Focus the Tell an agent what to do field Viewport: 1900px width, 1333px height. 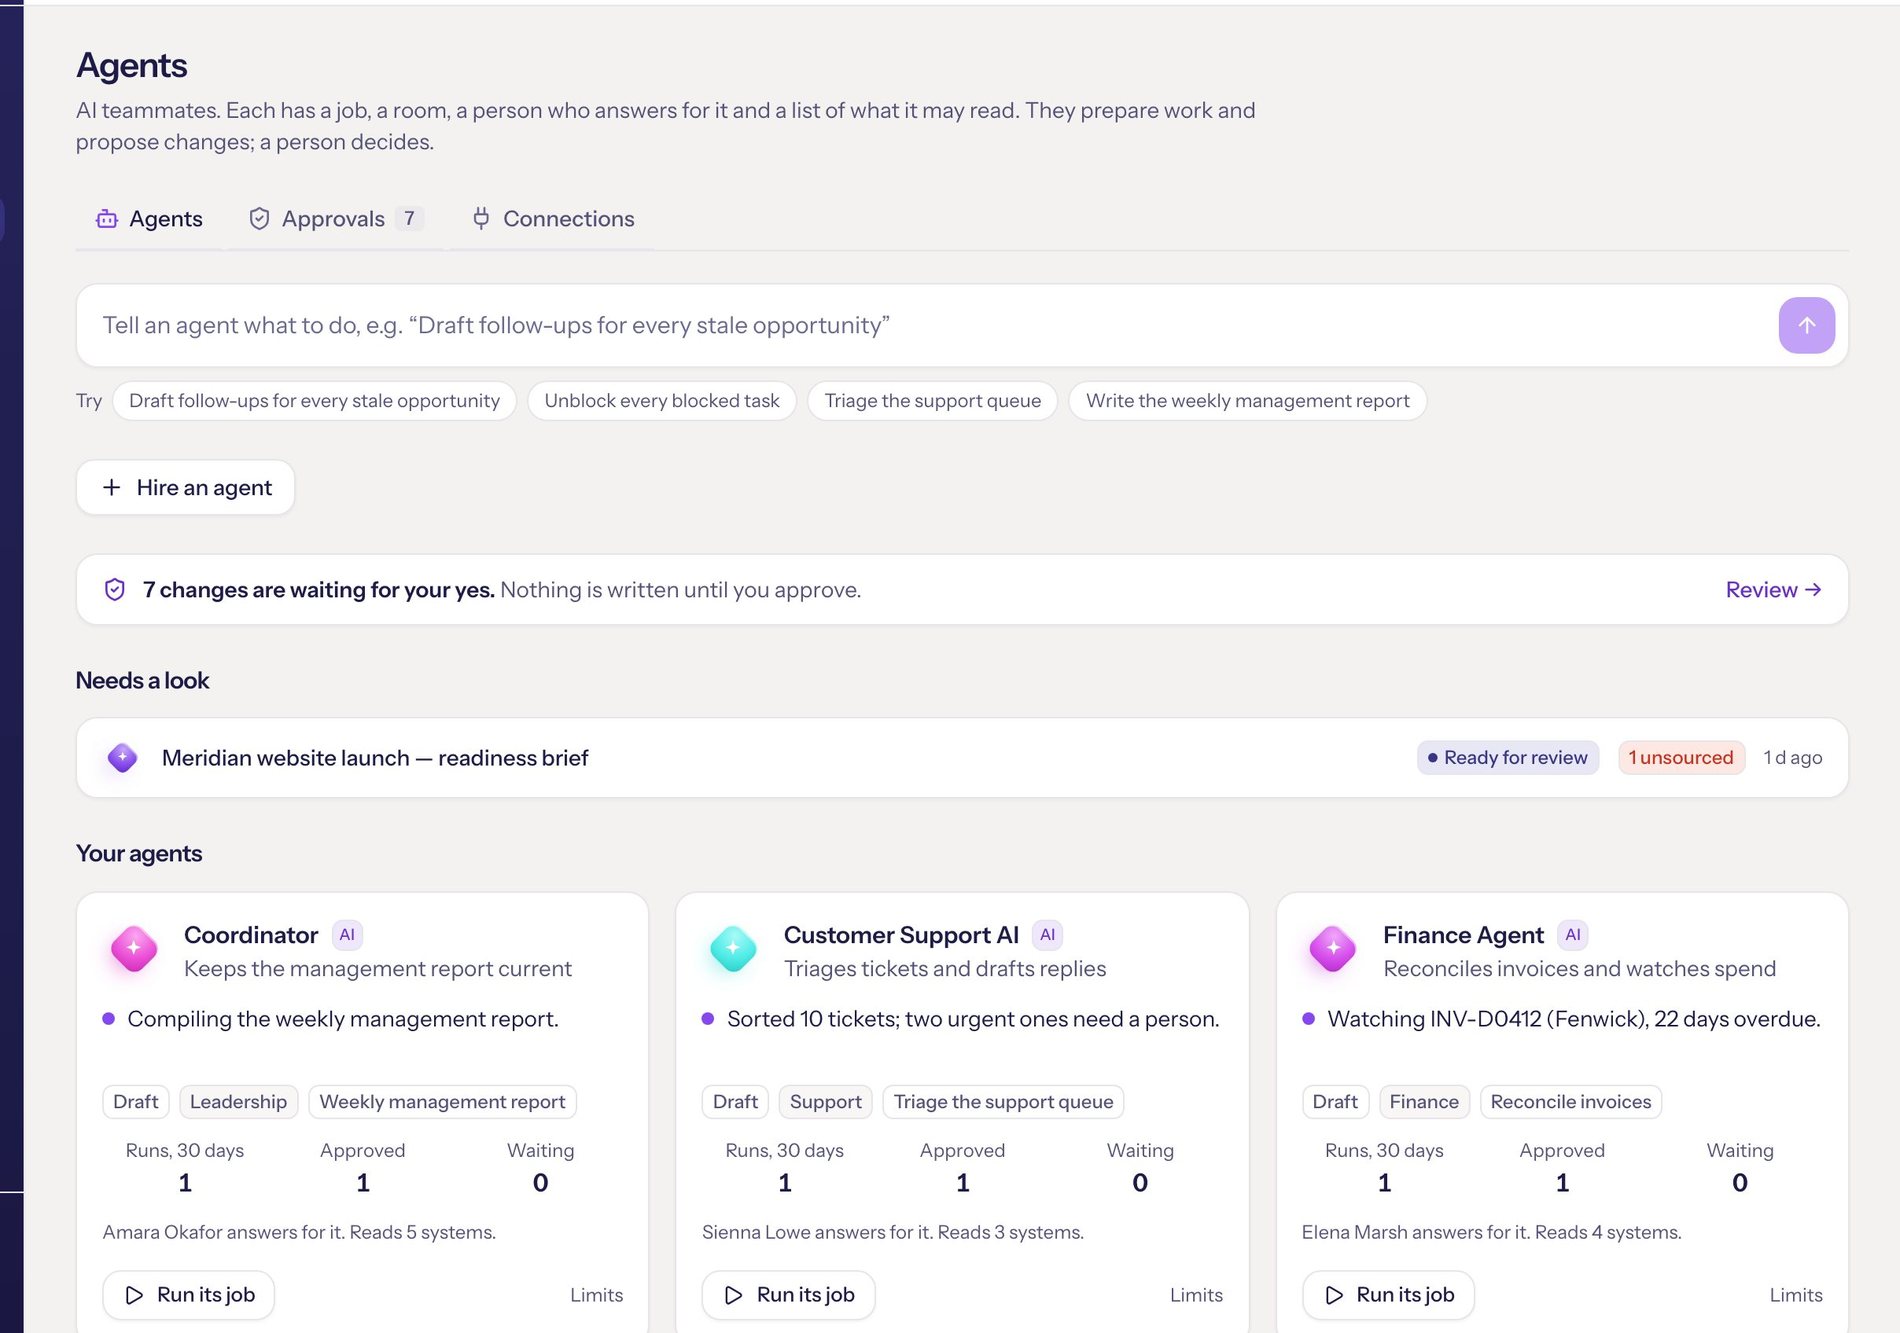tap(930, 325)
